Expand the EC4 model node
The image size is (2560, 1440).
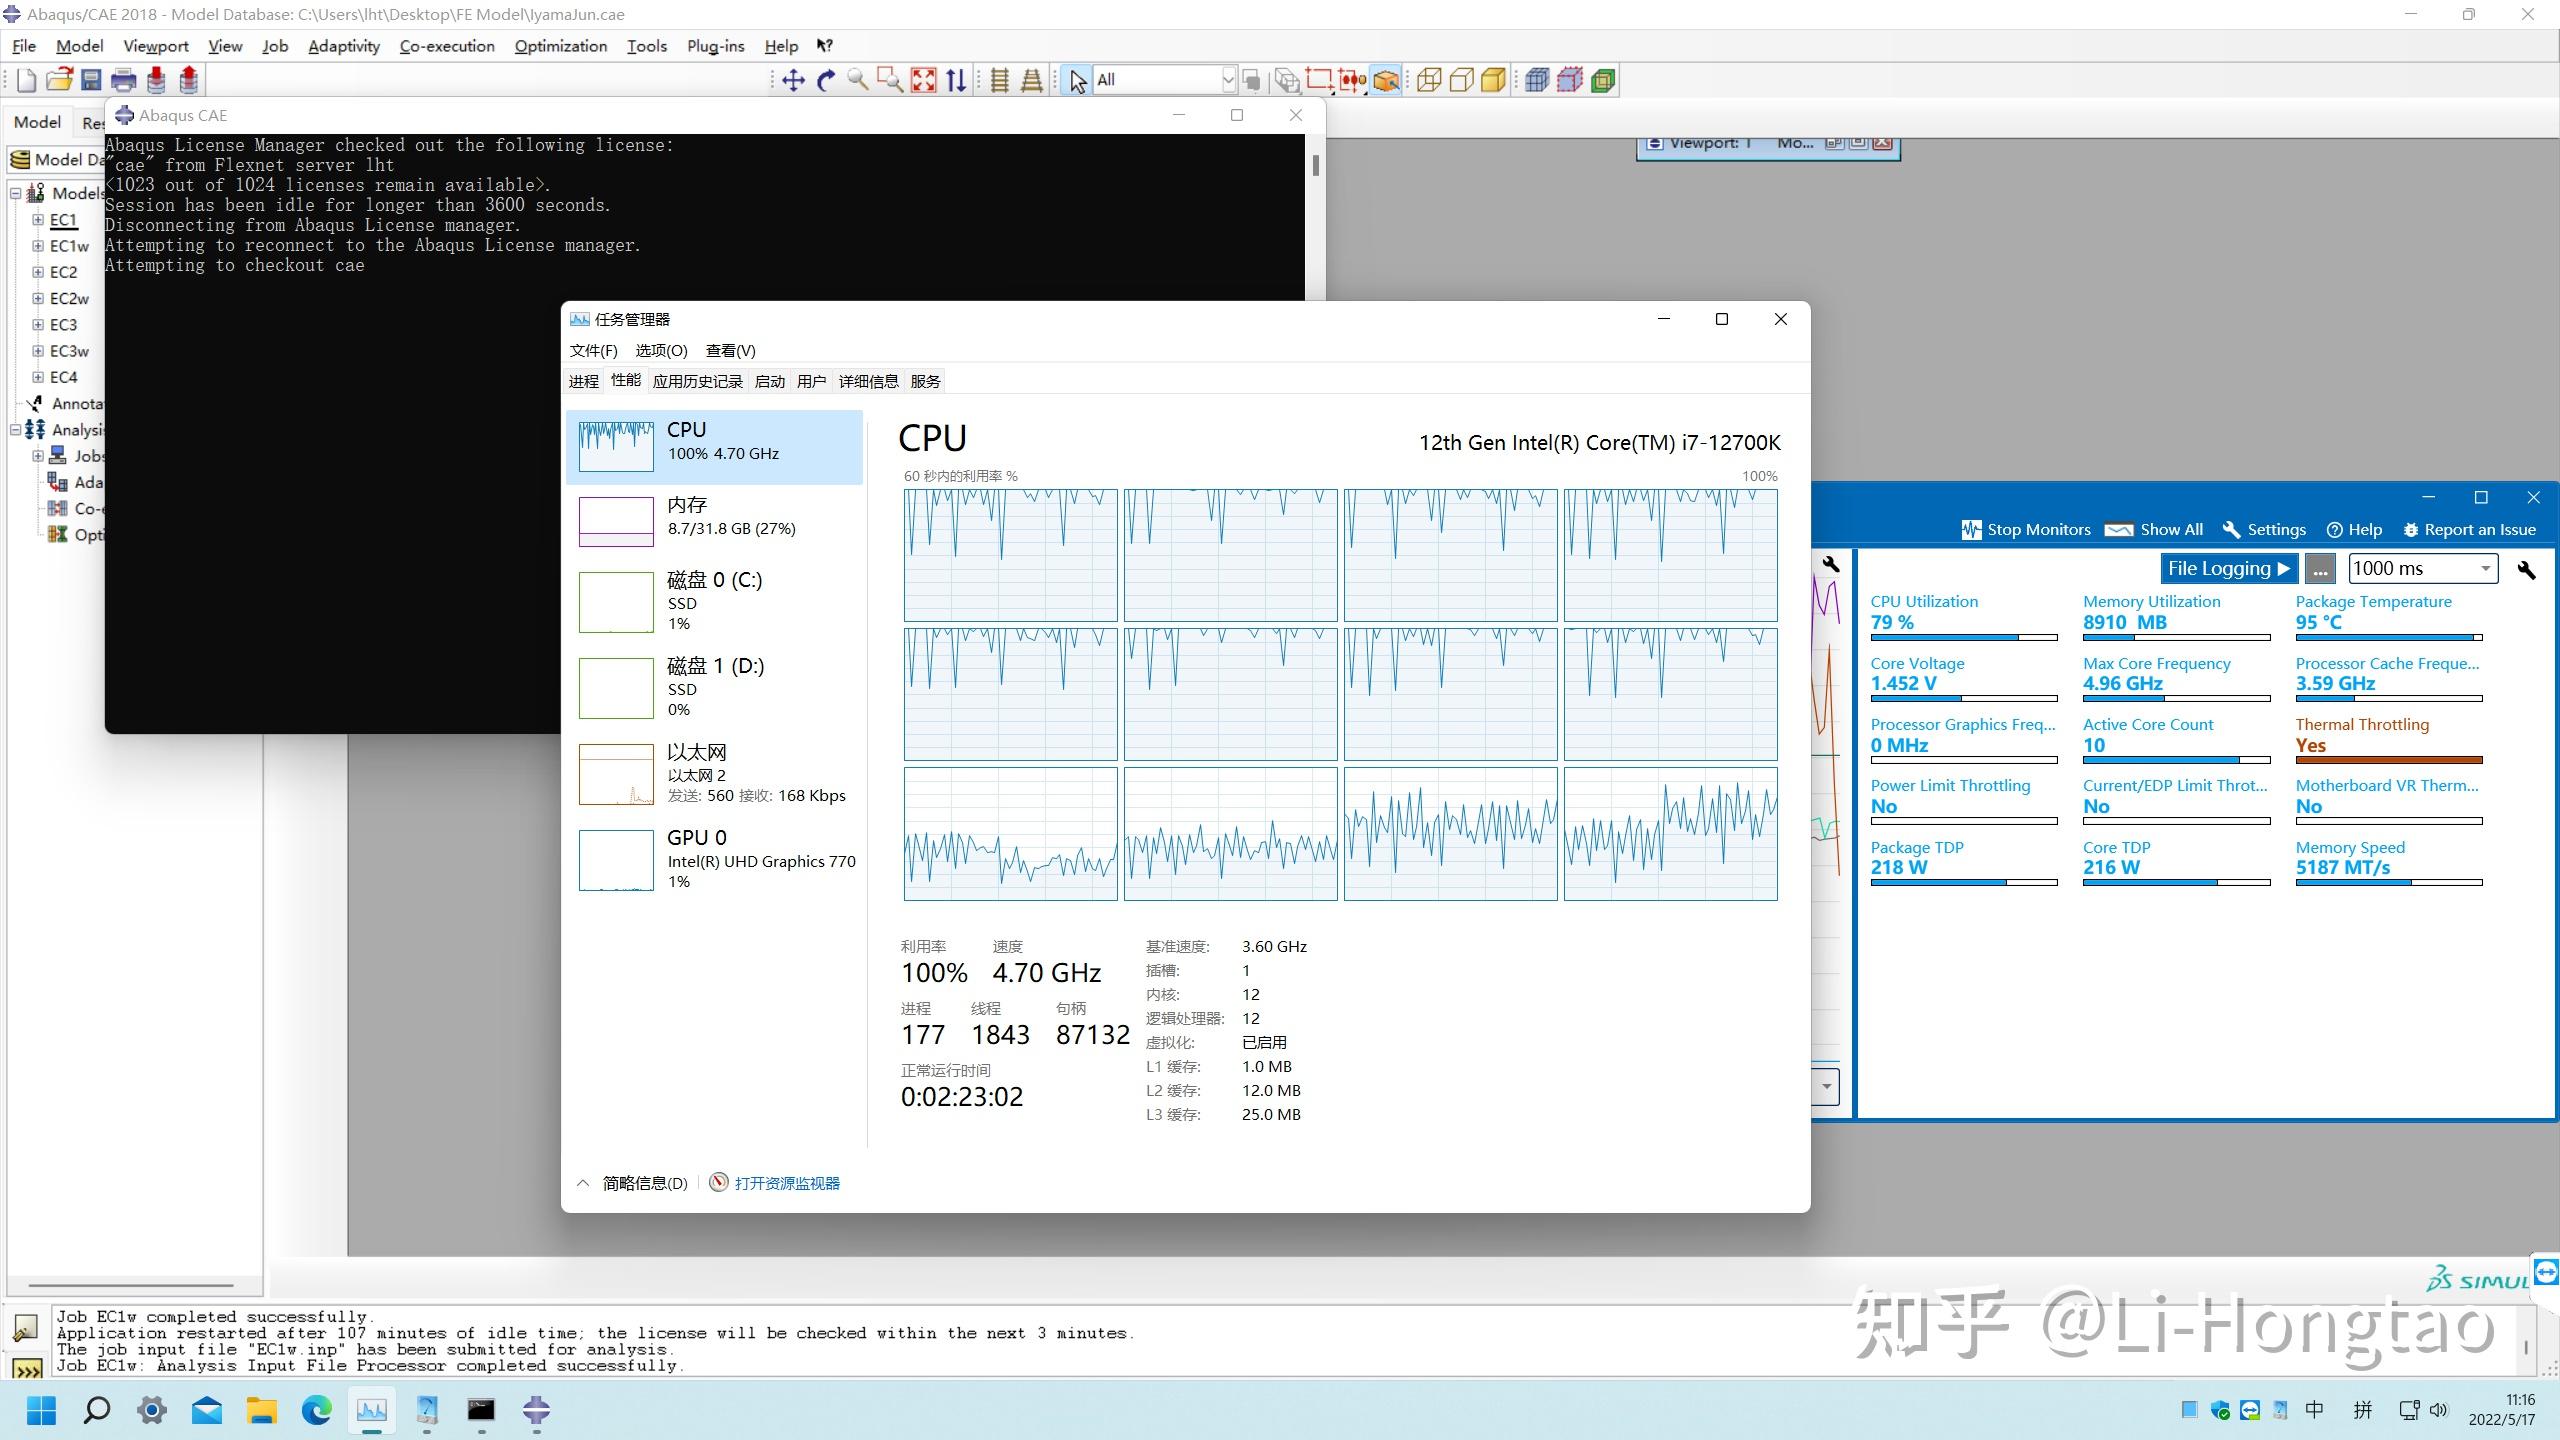pyautogui.click(x=38, y=377)
